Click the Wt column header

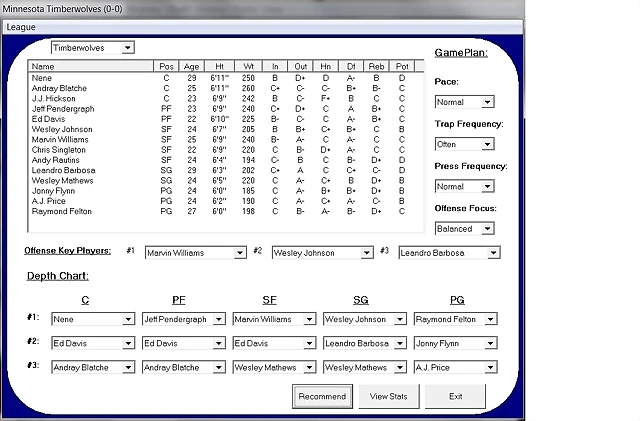[248, 66]
